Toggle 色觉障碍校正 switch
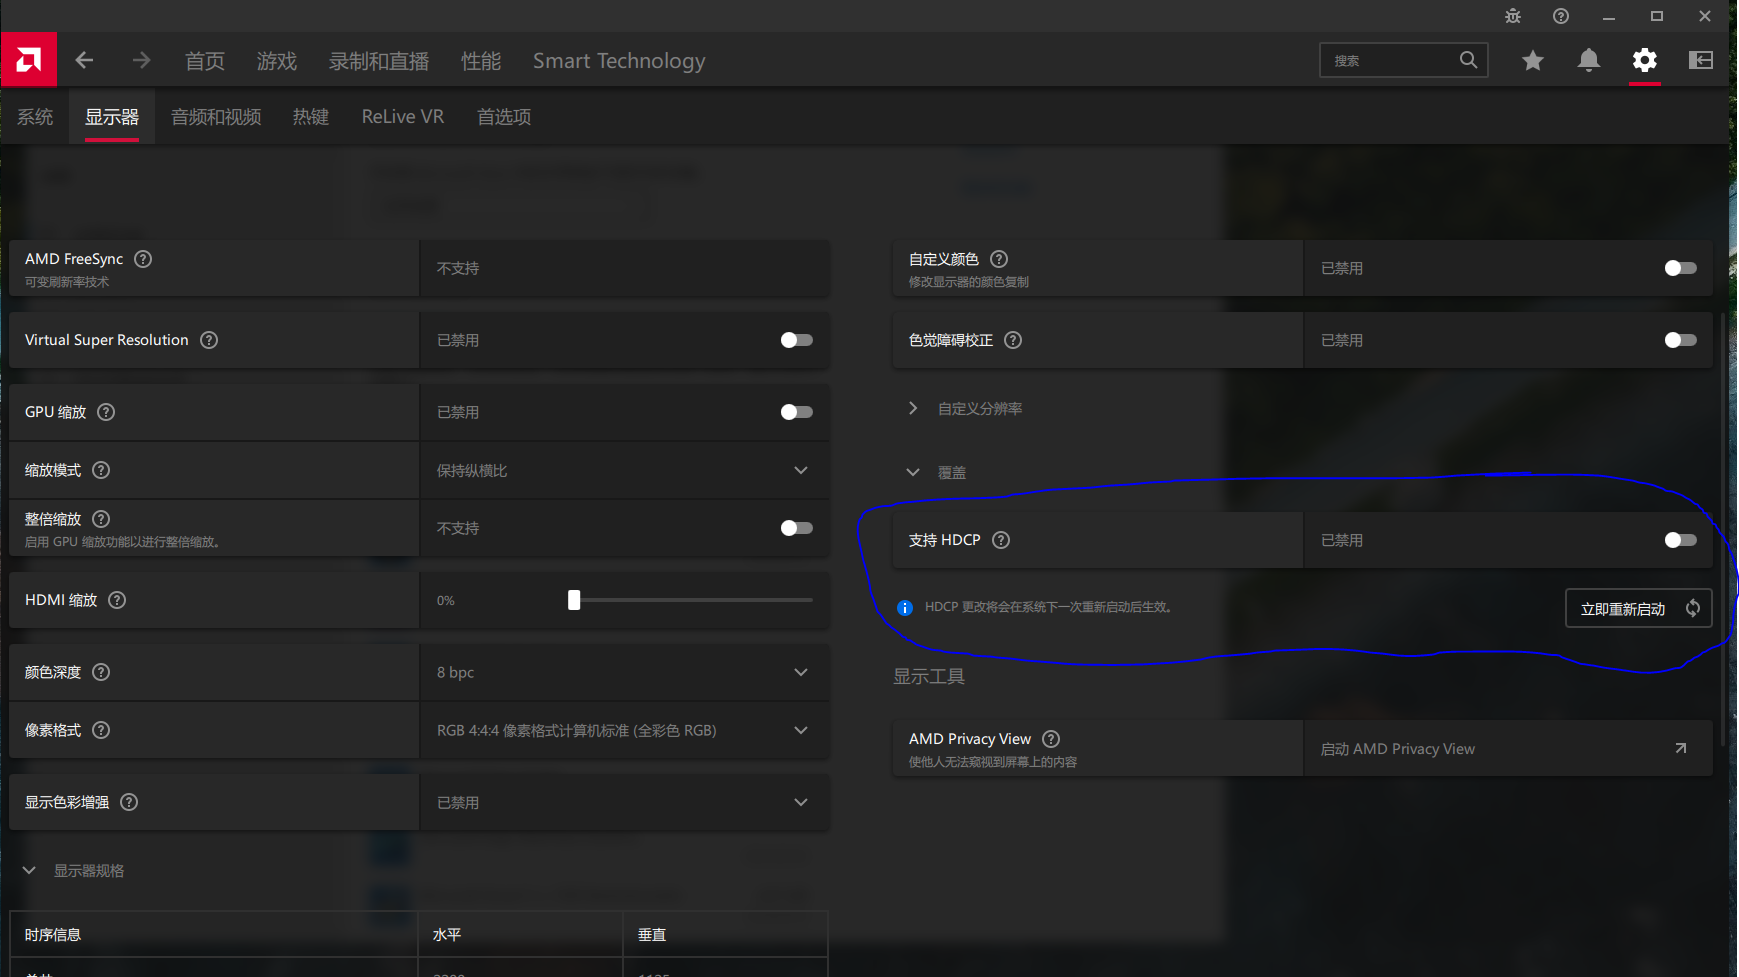 pos(1680,340)
